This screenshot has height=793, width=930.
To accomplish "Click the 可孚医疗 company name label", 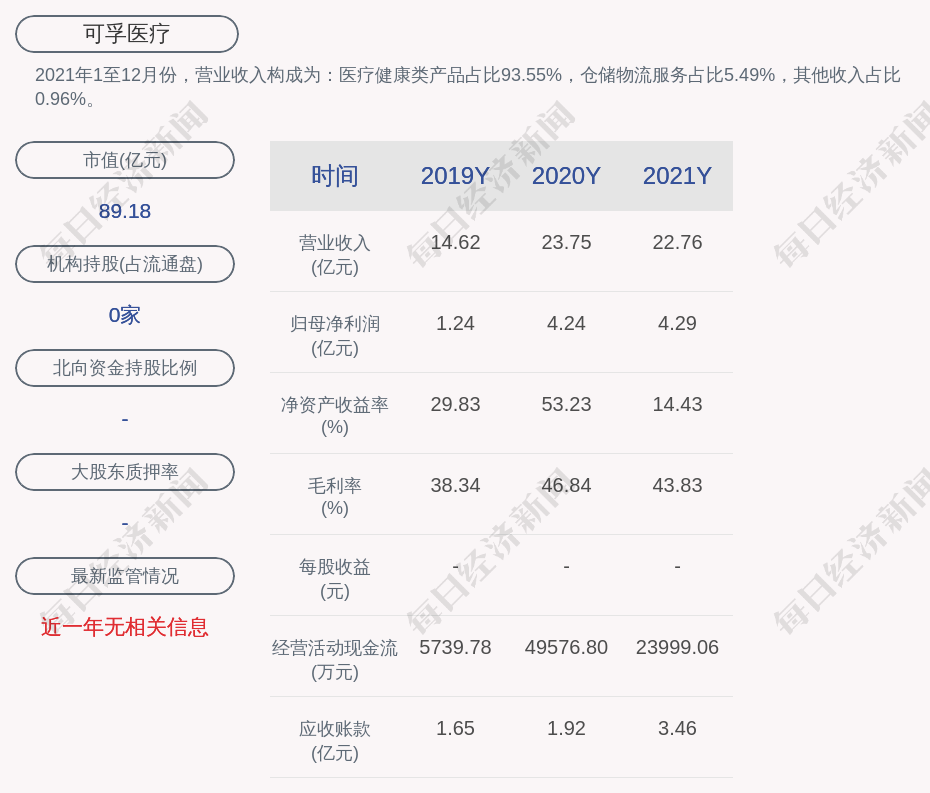I will click(x=126, y=34).
